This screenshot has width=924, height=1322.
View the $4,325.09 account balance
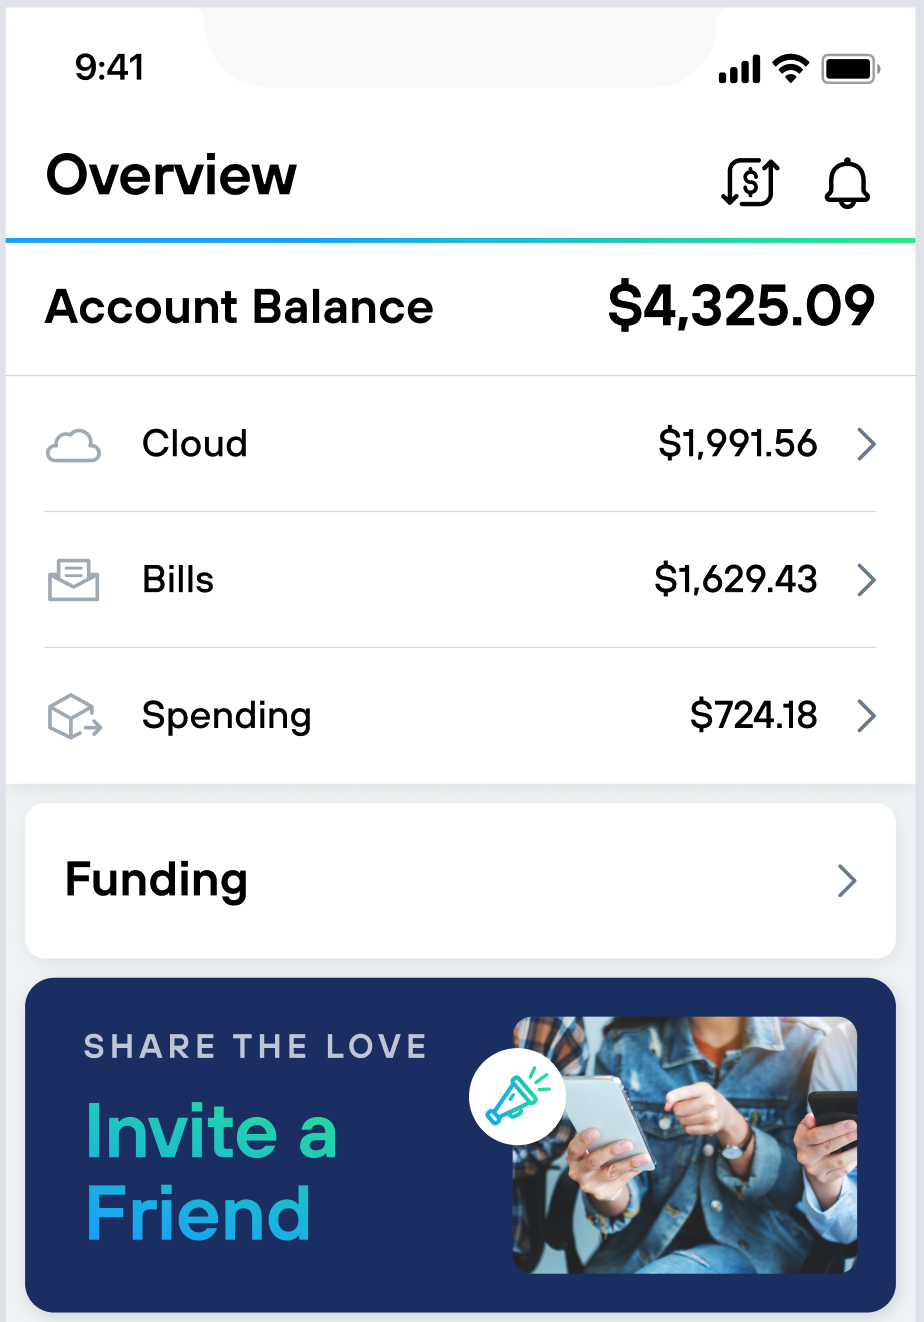[x=741, y=306]
